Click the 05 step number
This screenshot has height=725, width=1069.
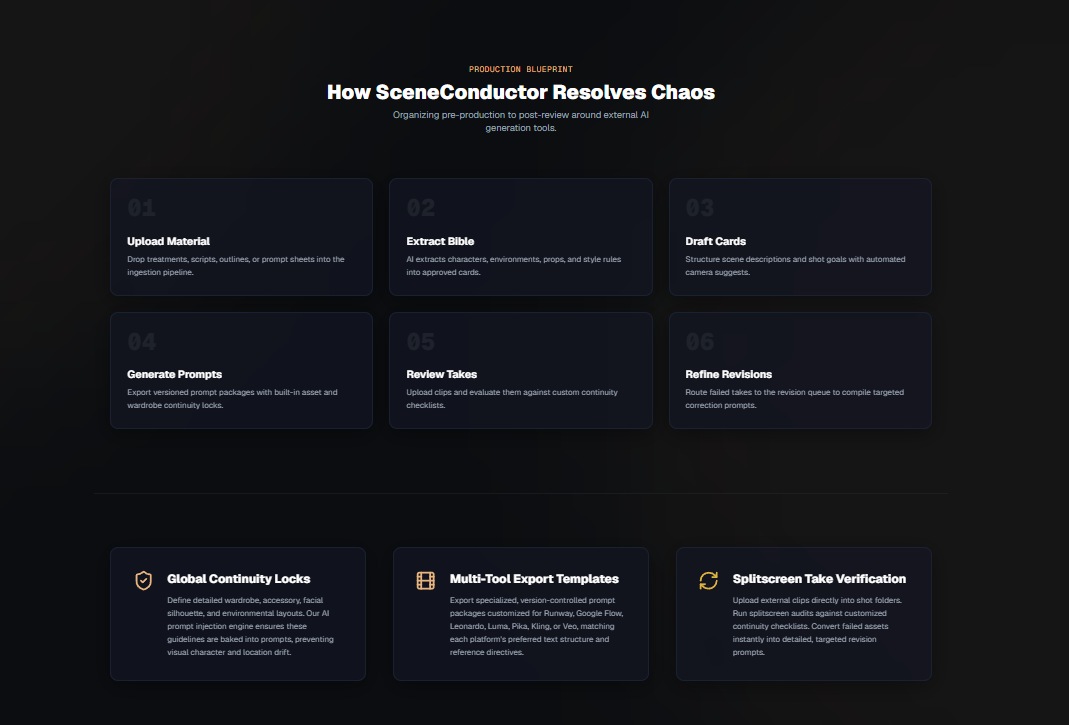(x=421, y=342)
